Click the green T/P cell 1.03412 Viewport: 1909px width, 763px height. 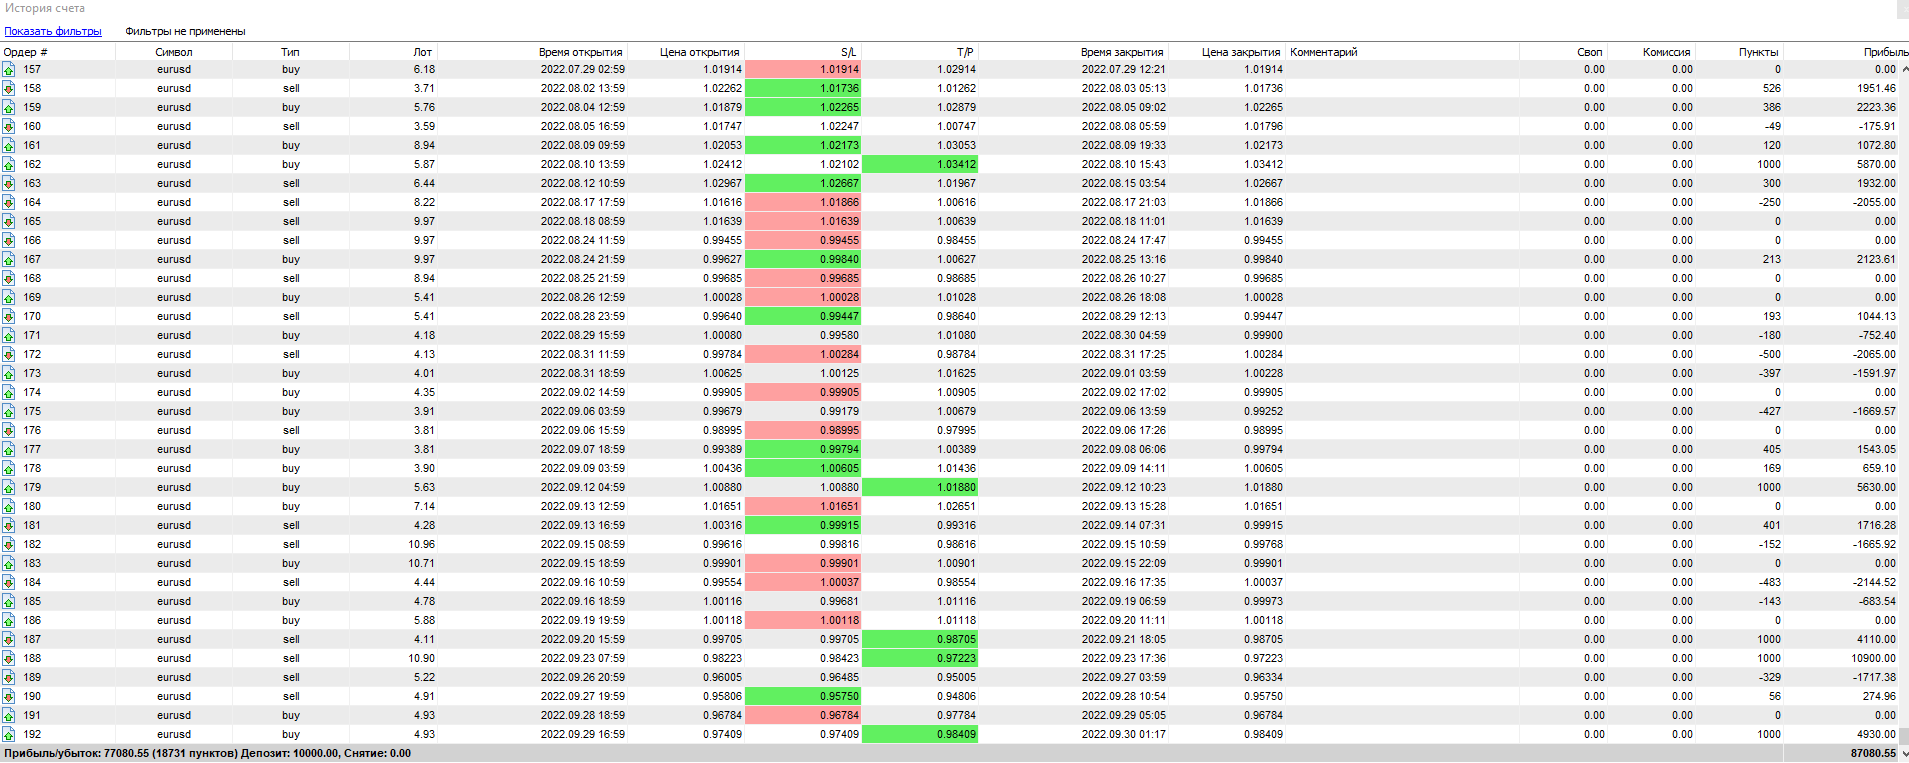coord(919,165)
